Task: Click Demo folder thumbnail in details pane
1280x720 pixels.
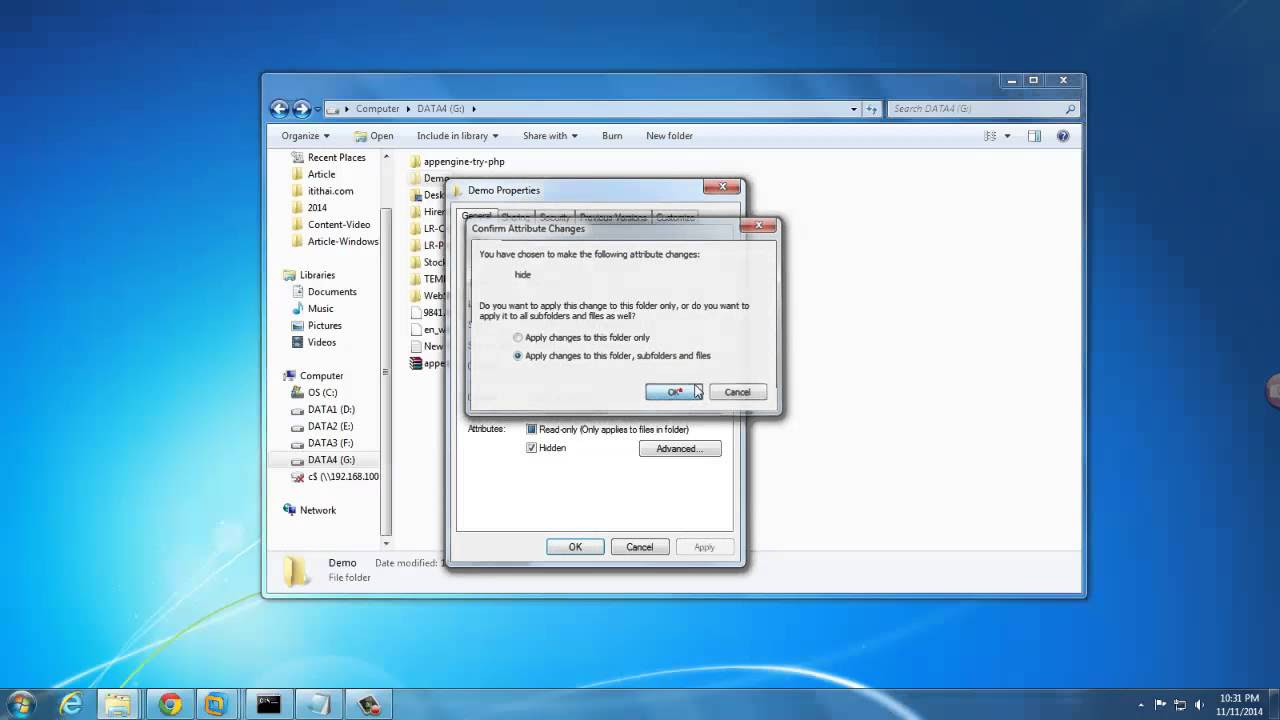Action: (x=295, y=570)
